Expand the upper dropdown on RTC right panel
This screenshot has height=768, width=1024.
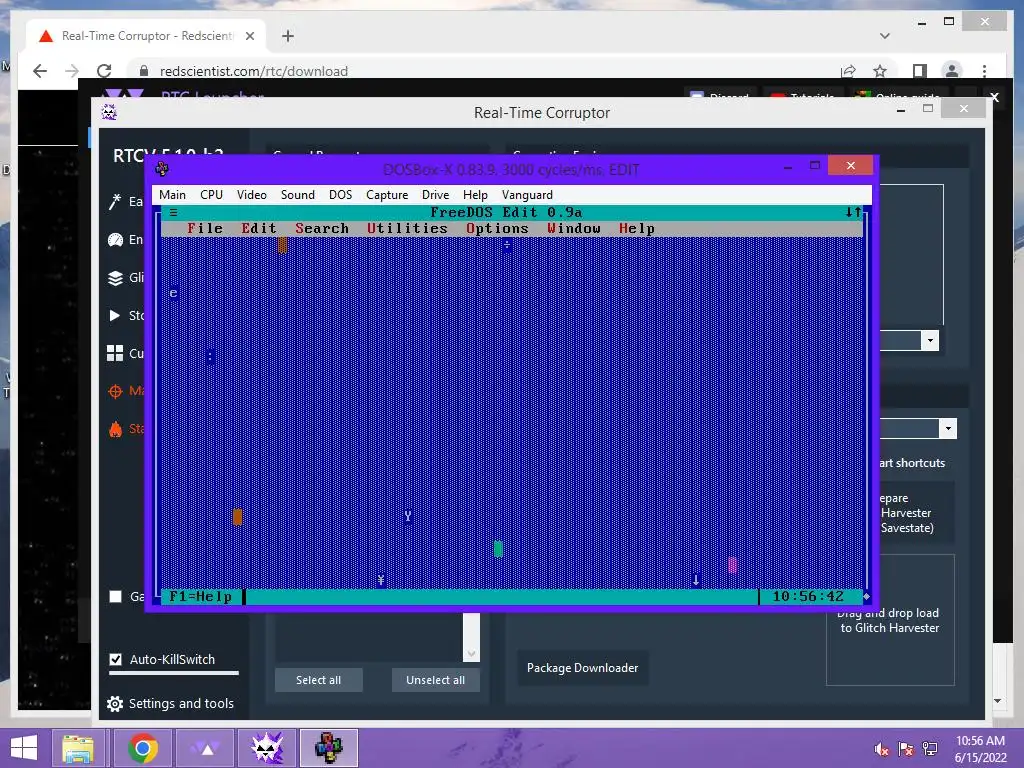[930, 340]
